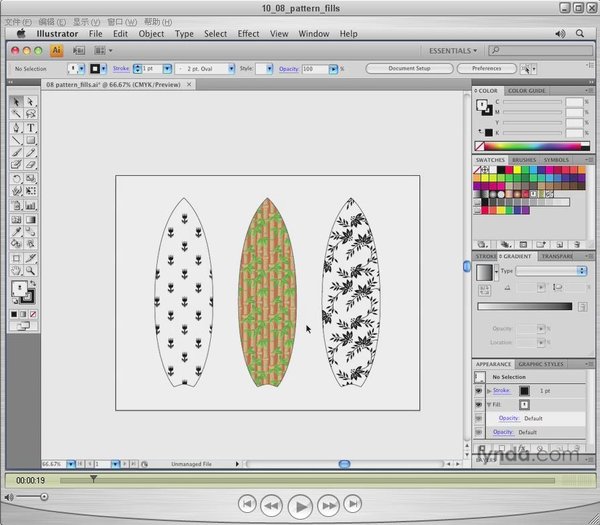Select the Rotate tool
600x525 pixels.
click(x=17, y=179)
